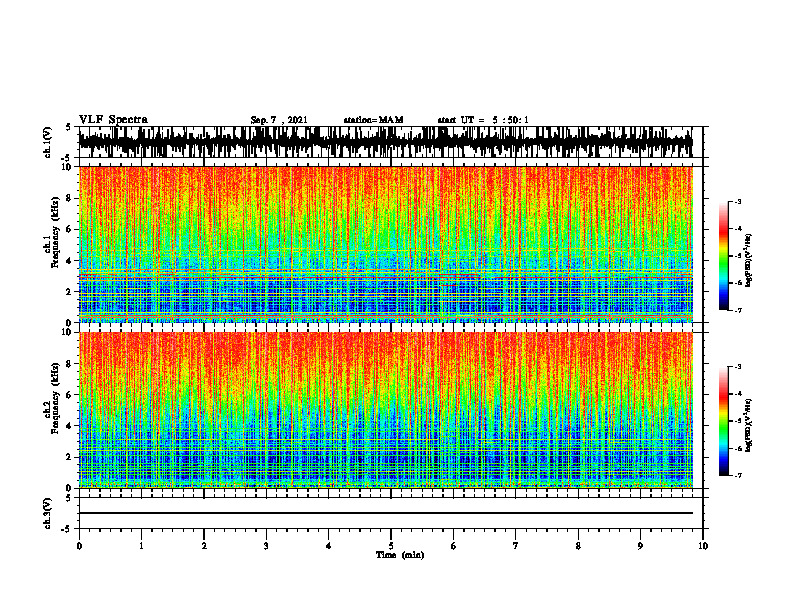Image resolution: width=792 pixels, height=612 pixels.
Task: Select the date text "Sep. 7 , 2021"
Action: (x=279, y=120)
